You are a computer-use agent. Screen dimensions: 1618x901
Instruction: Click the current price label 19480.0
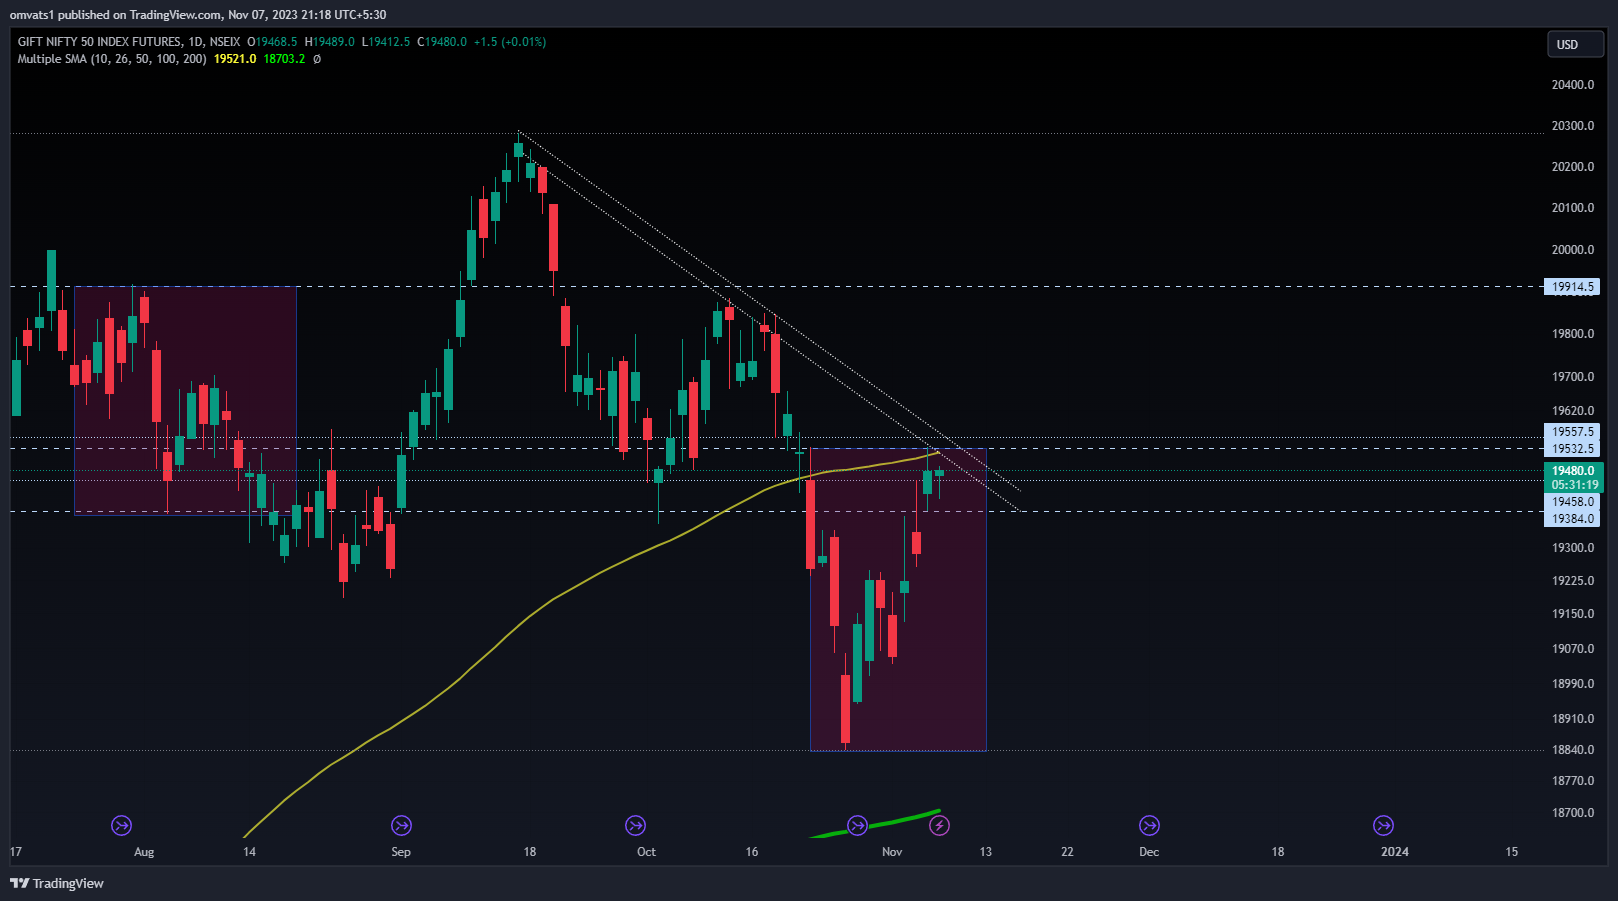[1572, 470]
